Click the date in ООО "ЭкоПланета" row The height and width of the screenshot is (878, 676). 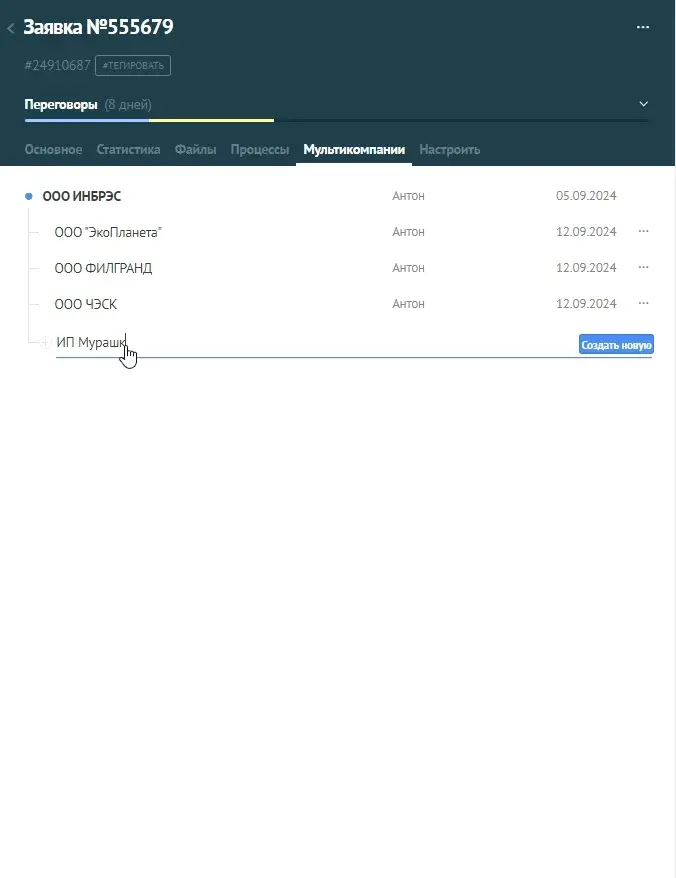tap(586, 232)
